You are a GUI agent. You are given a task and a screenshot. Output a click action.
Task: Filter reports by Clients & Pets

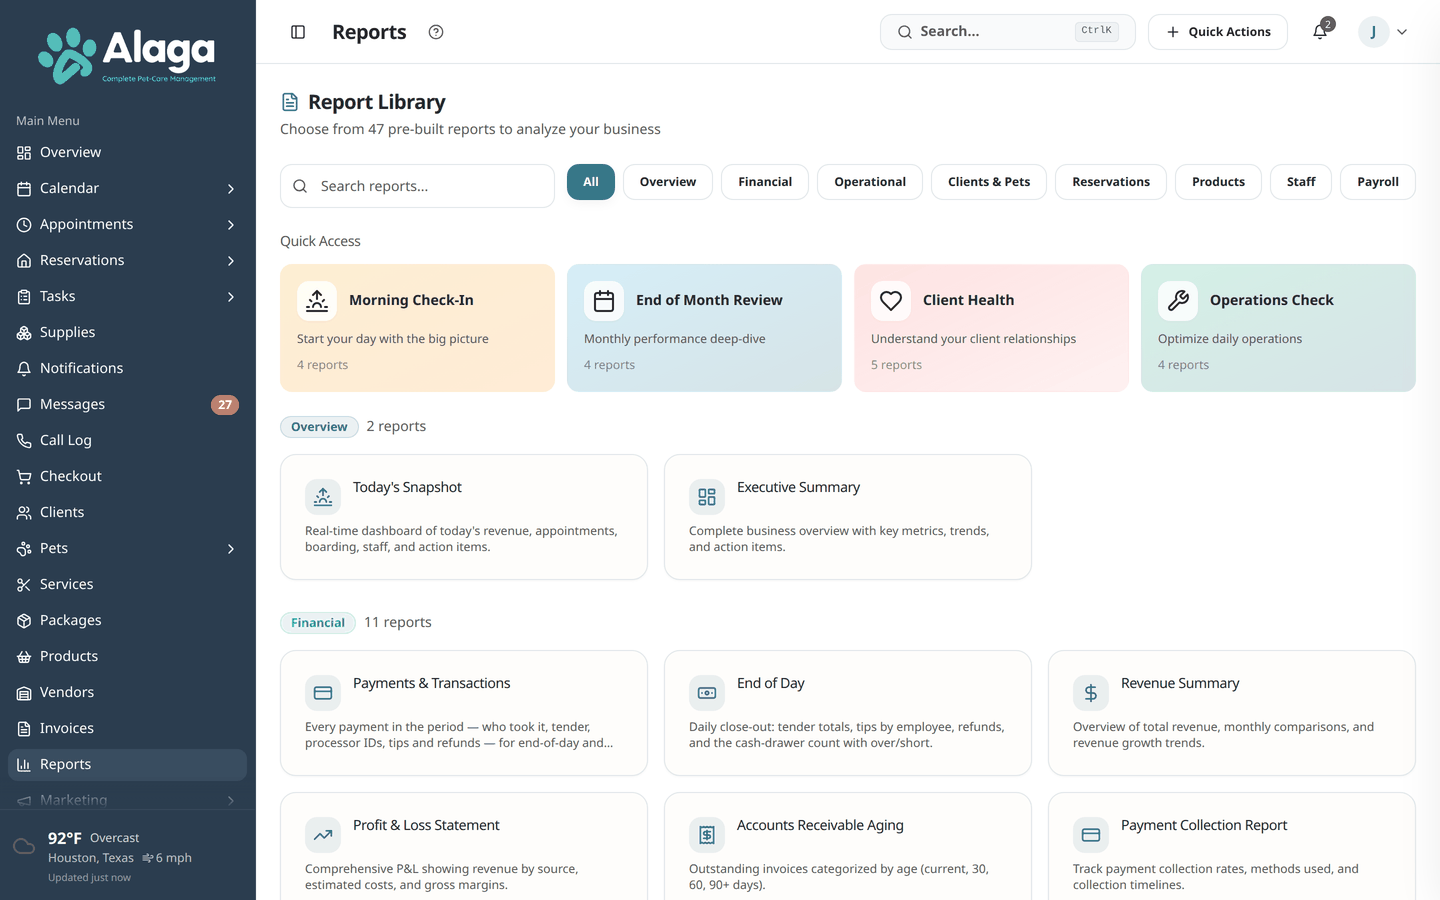[989, 182]
